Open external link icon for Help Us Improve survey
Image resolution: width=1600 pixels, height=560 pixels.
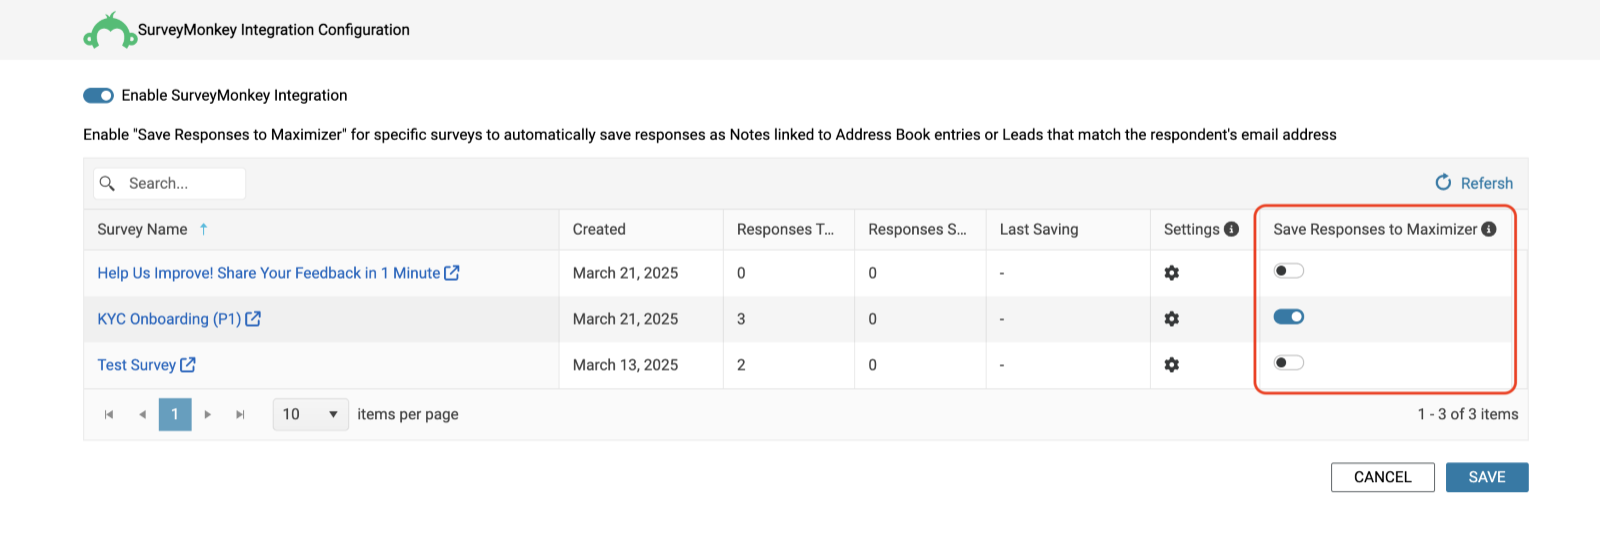tap(452, 273)
